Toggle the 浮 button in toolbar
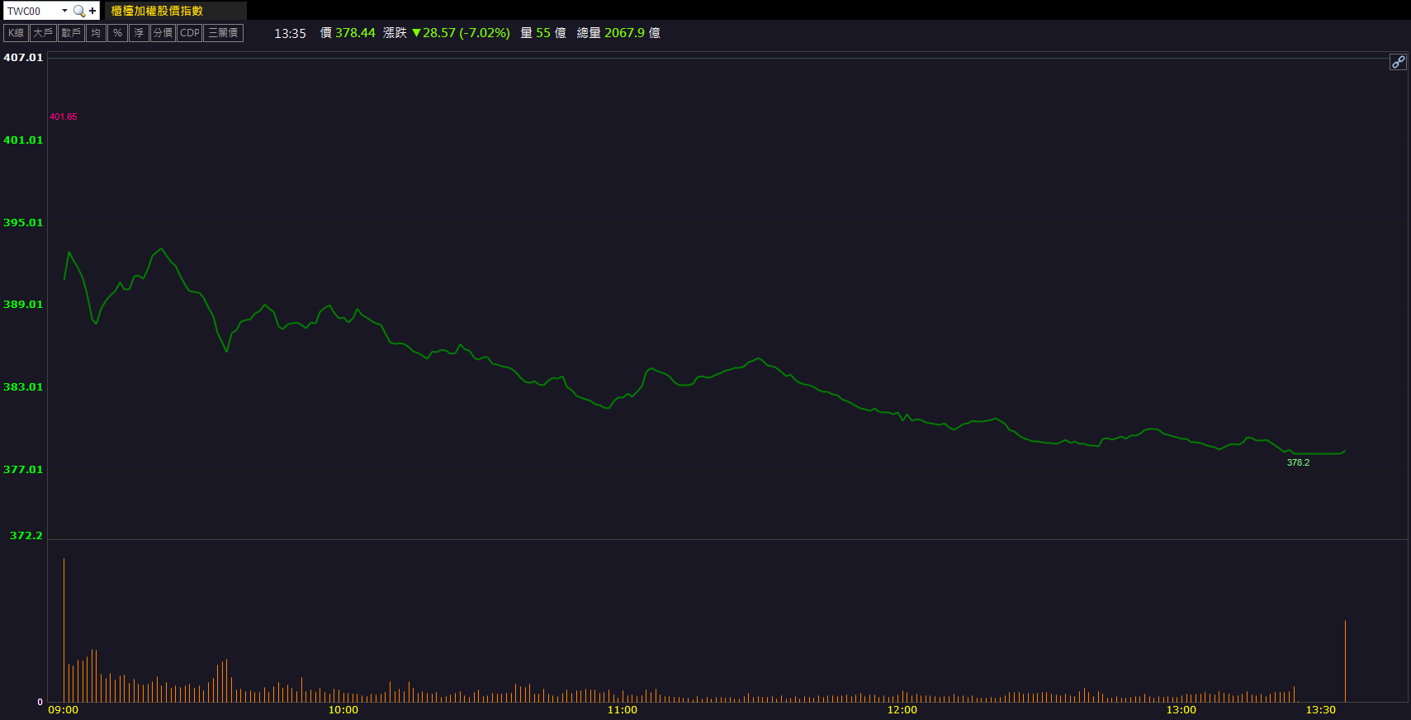Image resolution: width=1411 pixels, height=720 pixels. [x=139, y=33]
